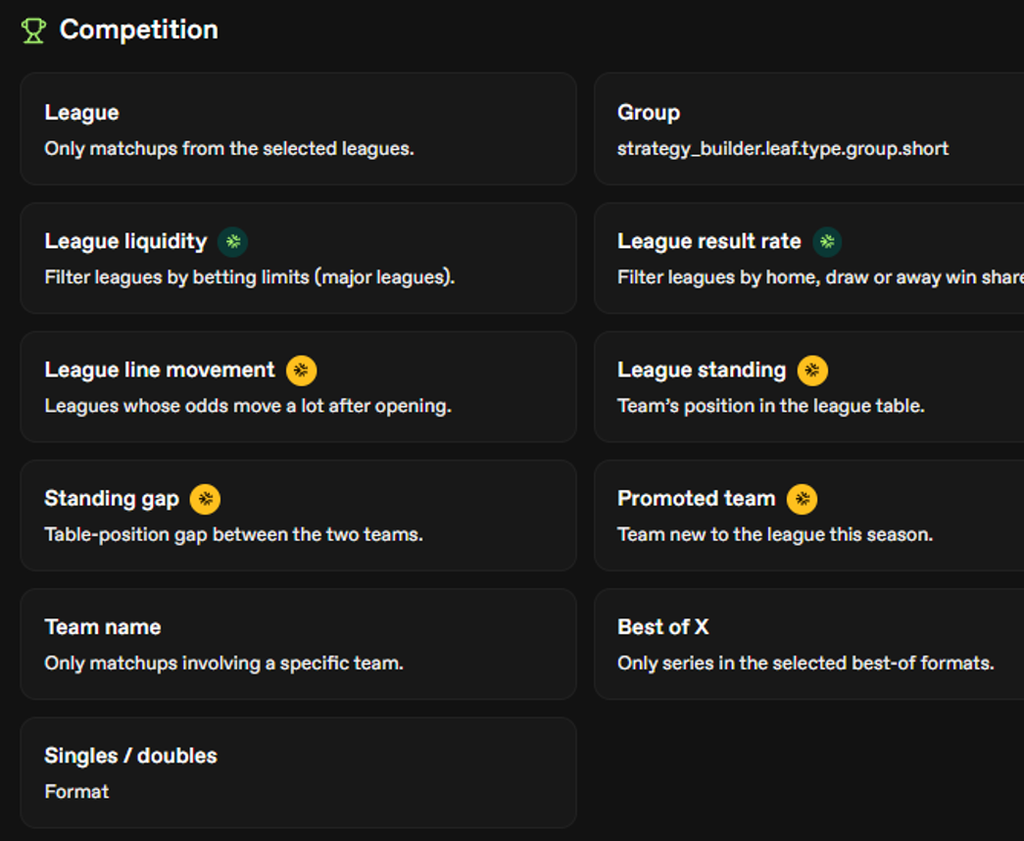
Task: Select the League result rate card
Action: tap(809, 258)
